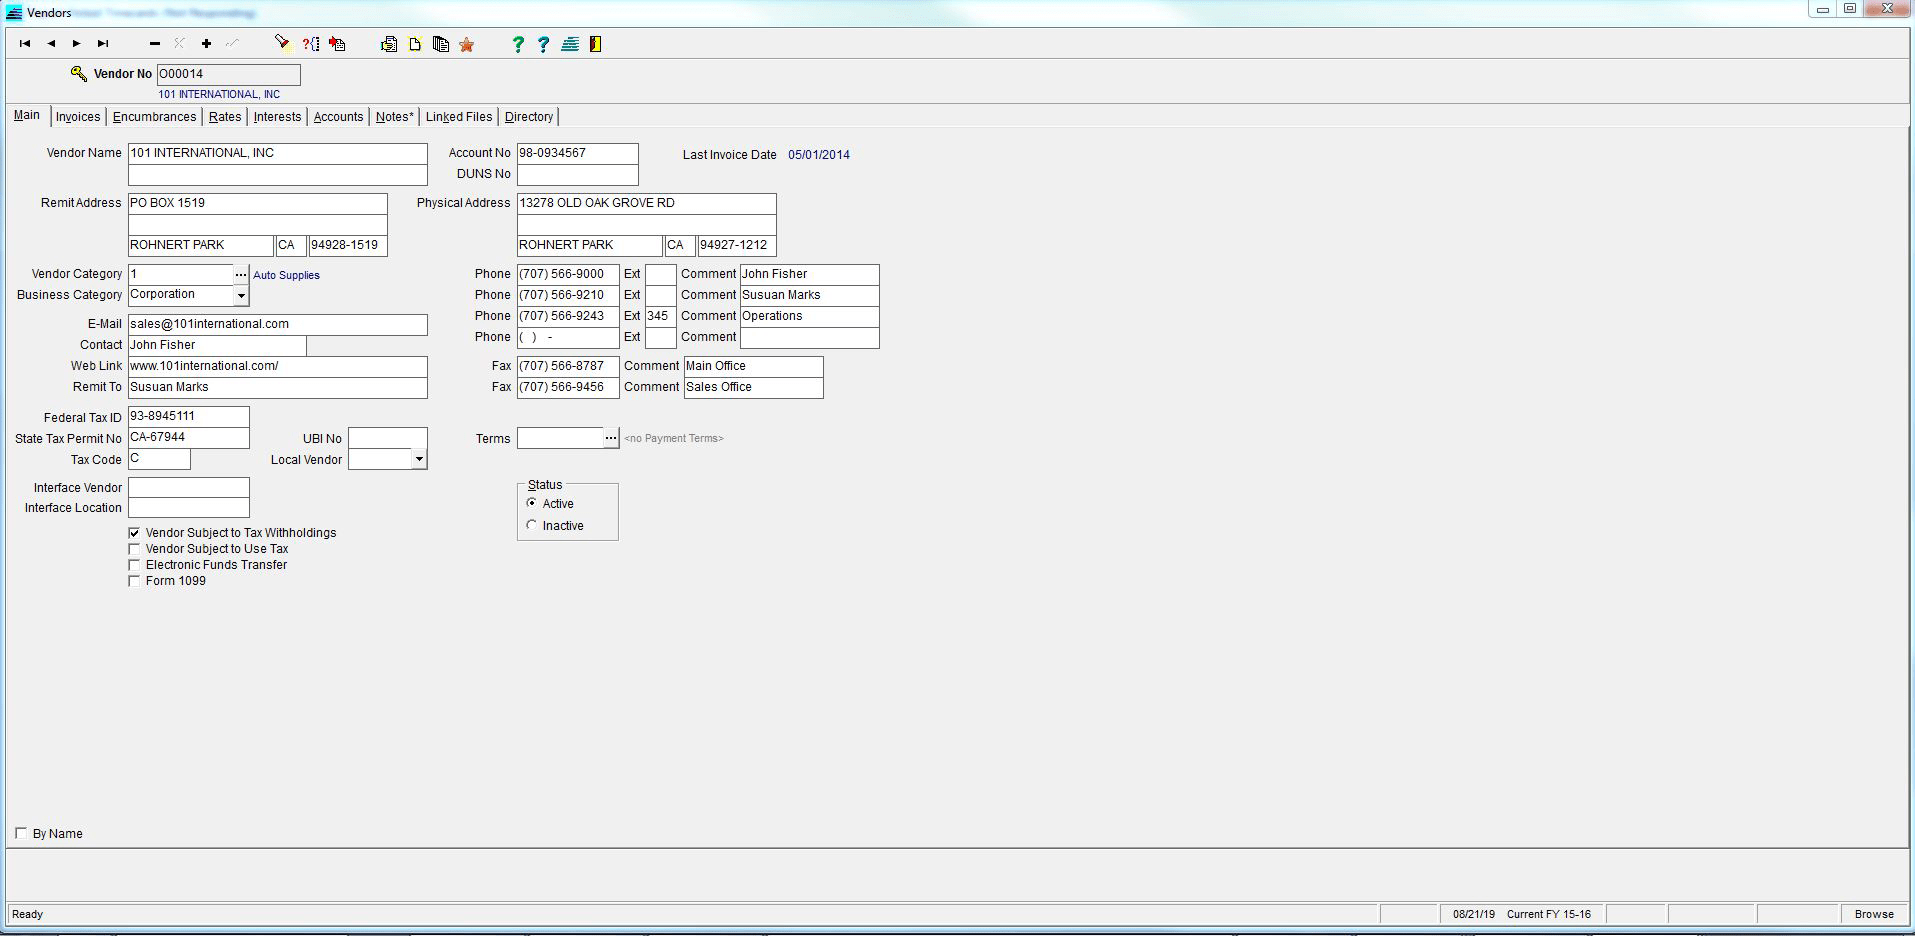Click the Remit To field
1915x936 pixels.
coord(278,387)
